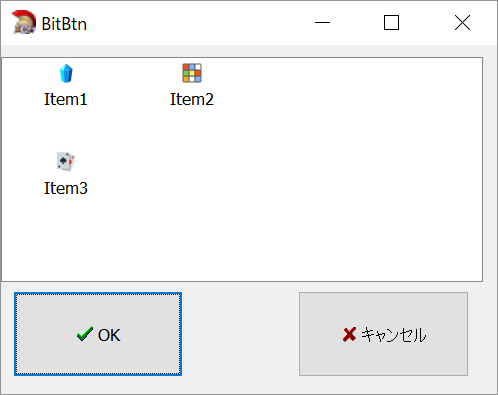Click the red X glyph on キャンセル
Image resolution: width=498 pixels, height=395 pixels.
(x=349, y=334)
